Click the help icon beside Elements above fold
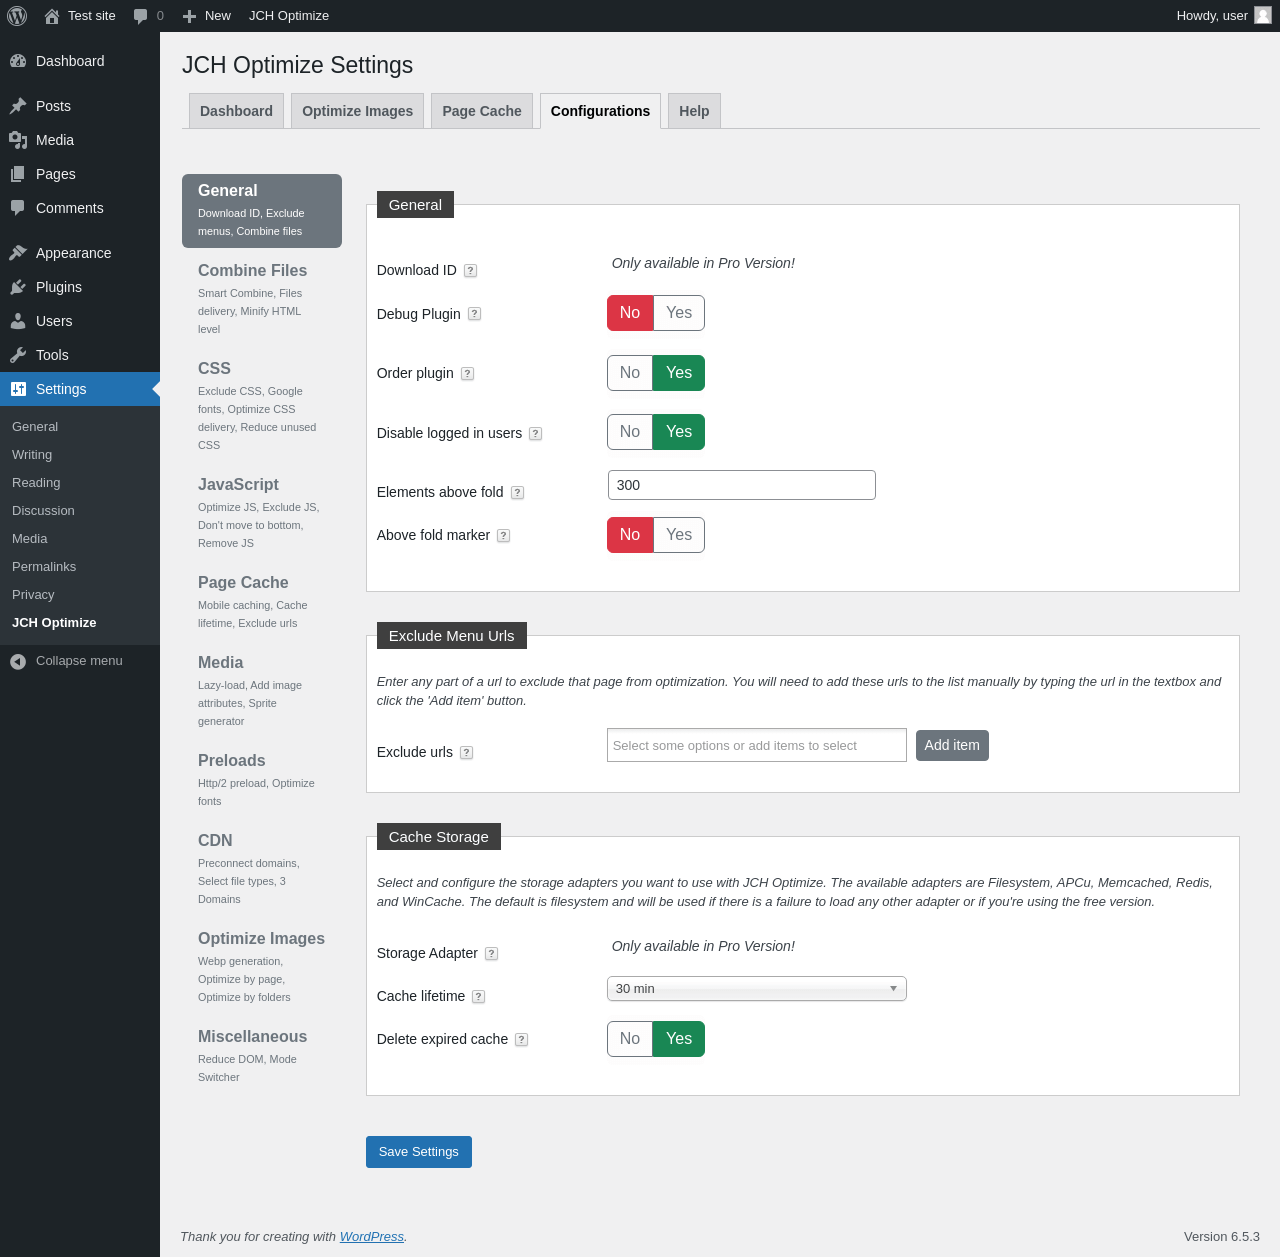Image resolution: width=1280 pixels, height=1257 pixels. pyautogui.click(x=517, y=493)
